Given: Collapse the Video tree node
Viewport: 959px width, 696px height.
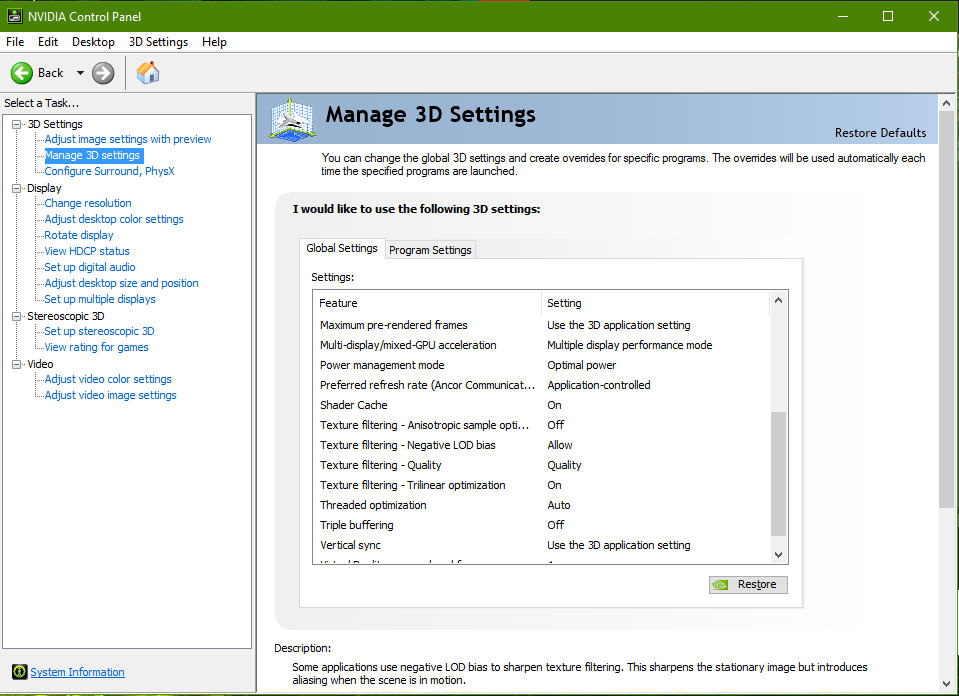Looking at the screenshot, I should [16, 364].
